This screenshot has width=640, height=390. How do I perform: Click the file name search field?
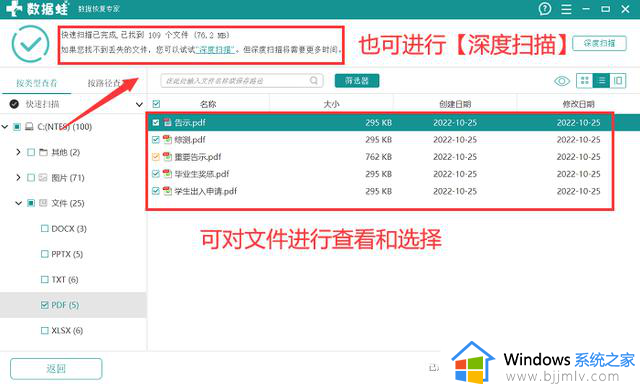point(242,80)
